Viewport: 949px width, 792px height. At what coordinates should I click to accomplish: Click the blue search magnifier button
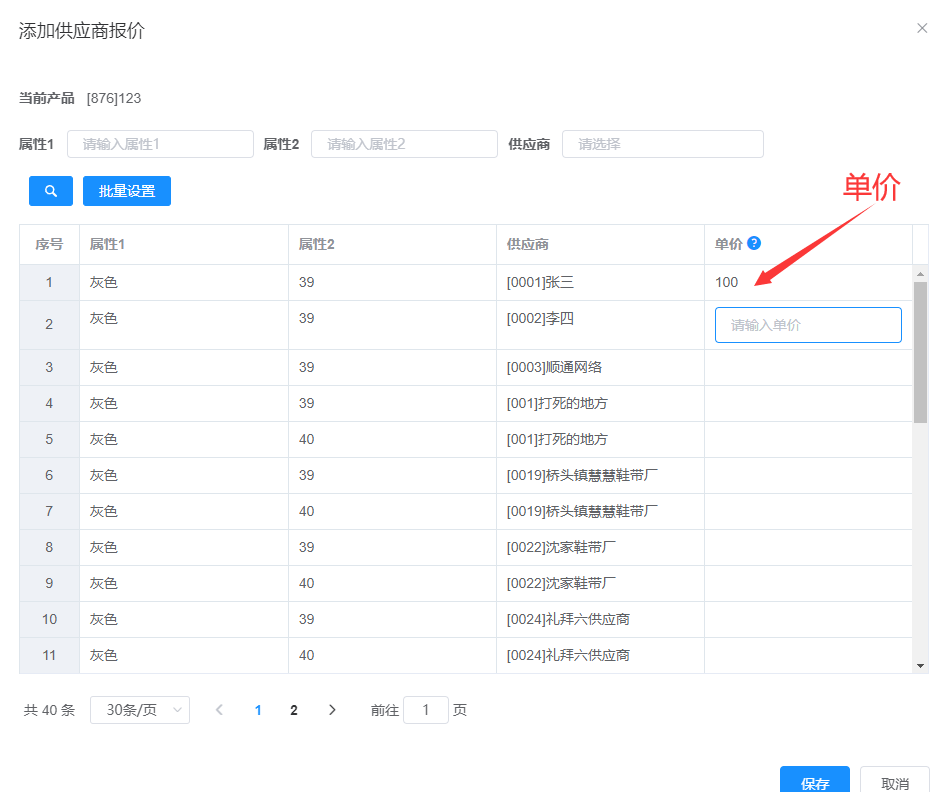coord(51,191)
